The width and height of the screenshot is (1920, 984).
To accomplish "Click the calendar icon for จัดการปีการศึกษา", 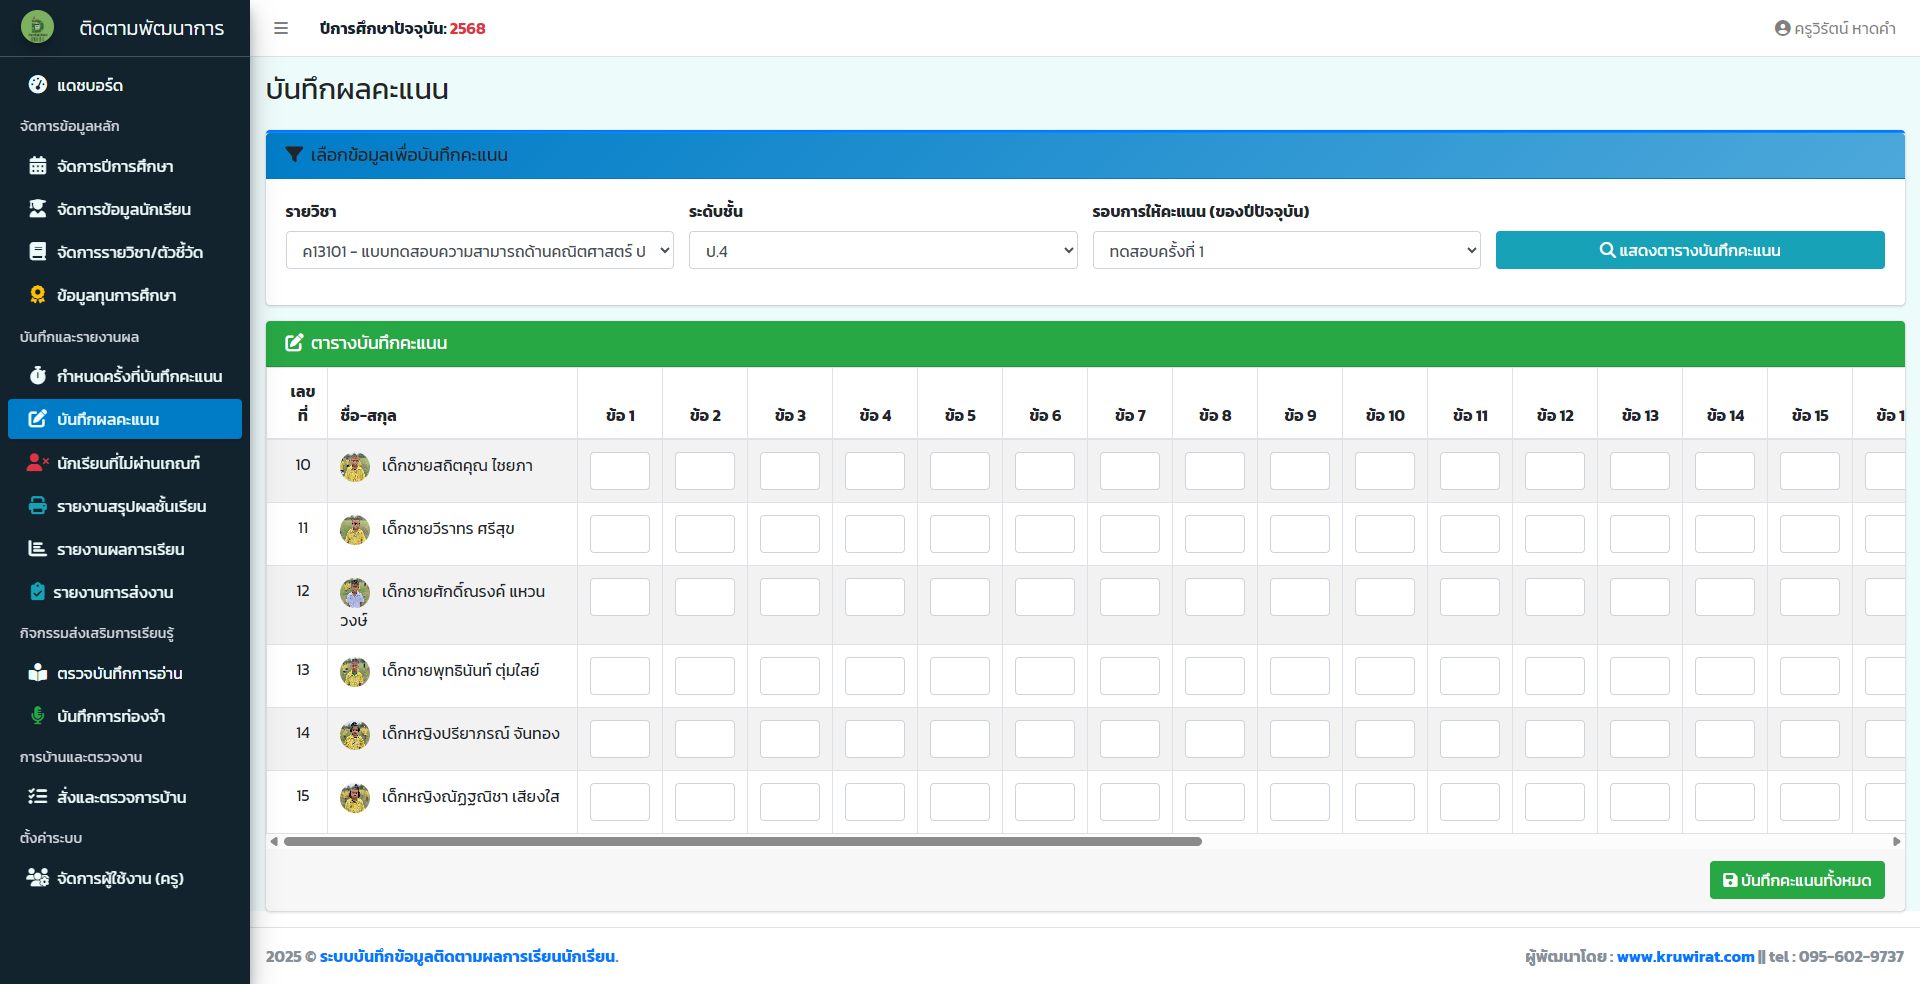I will pyautogui.click(x=38, y=166).
